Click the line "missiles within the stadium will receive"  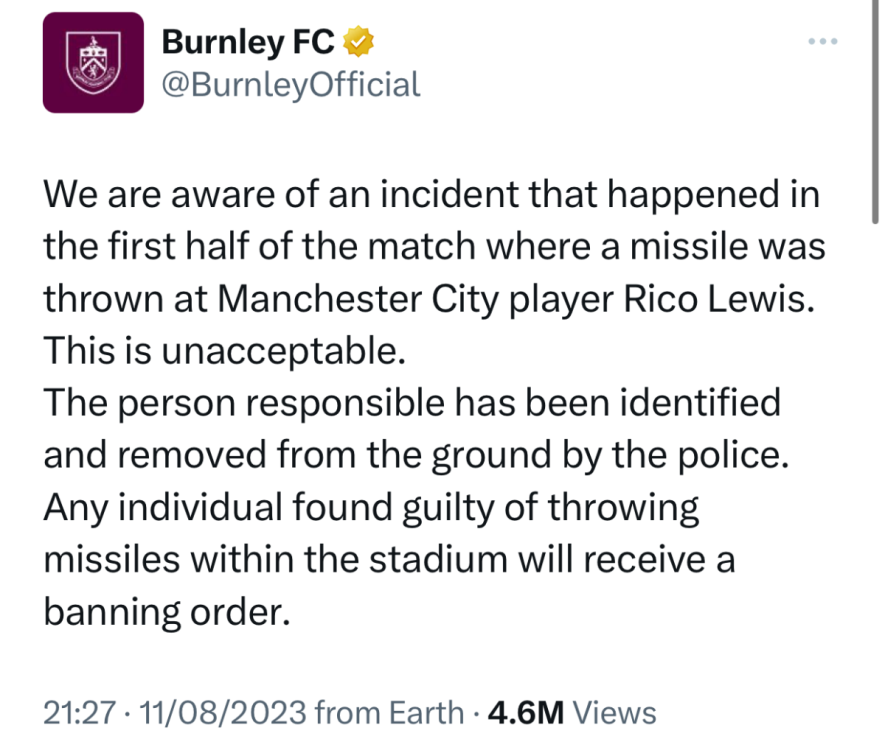click(x=389, y=560)
